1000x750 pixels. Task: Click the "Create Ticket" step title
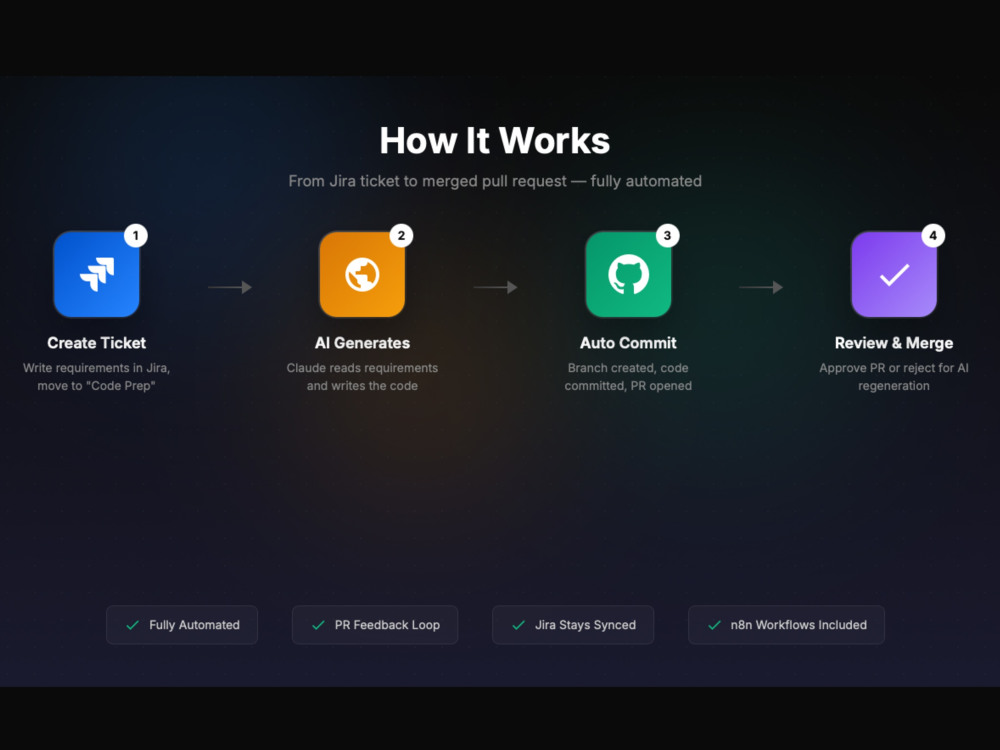(96, 343)
